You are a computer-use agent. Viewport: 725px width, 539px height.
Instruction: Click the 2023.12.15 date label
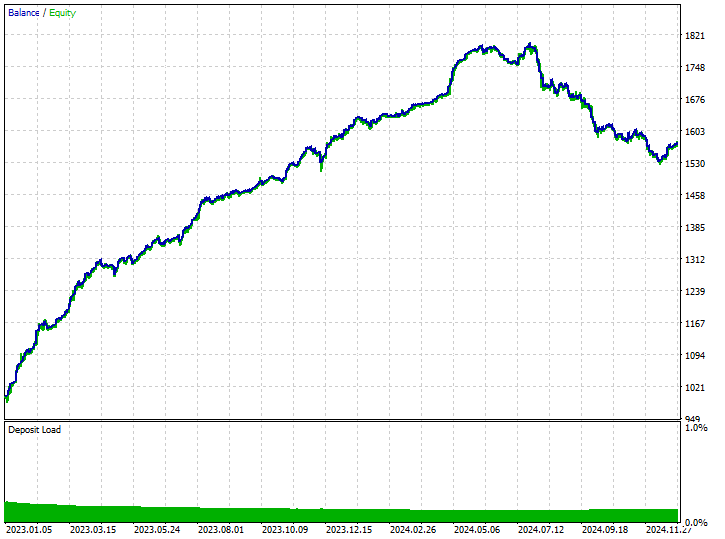[x=349, y=529]
